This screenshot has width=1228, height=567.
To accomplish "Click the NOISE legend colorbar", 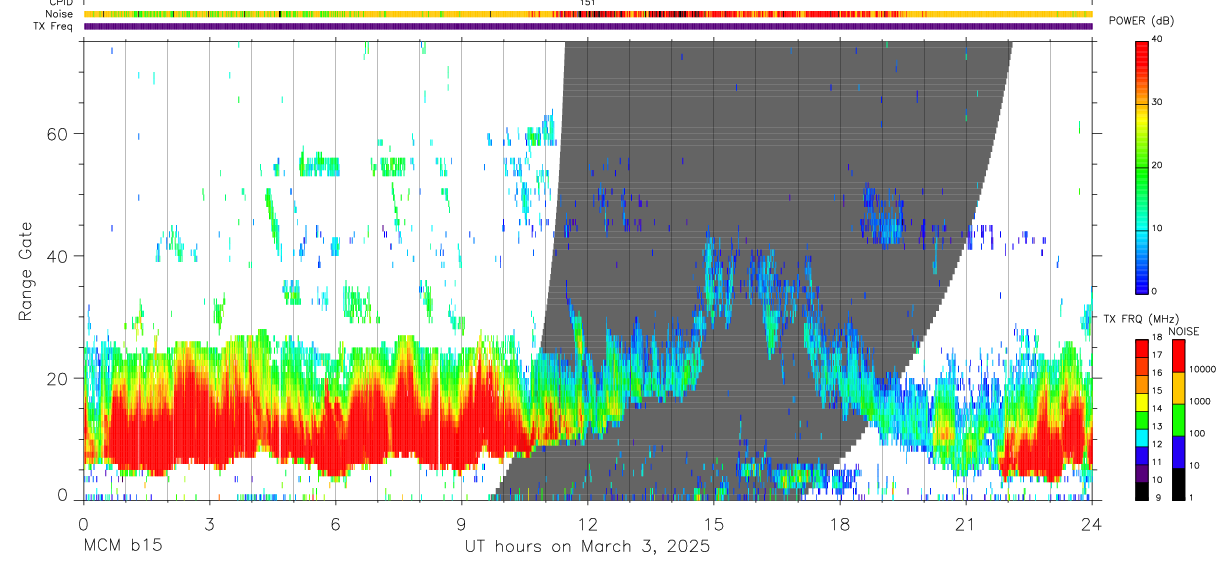I will [1178, 419].
